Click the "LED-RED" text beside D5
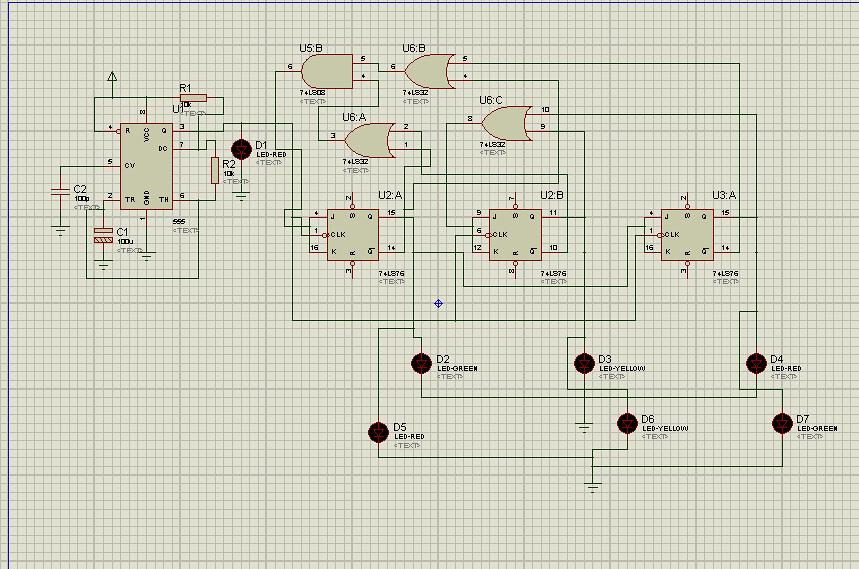The width and height of the screenshot is (859, 569). pyautogui.click(x=409, y=437)
